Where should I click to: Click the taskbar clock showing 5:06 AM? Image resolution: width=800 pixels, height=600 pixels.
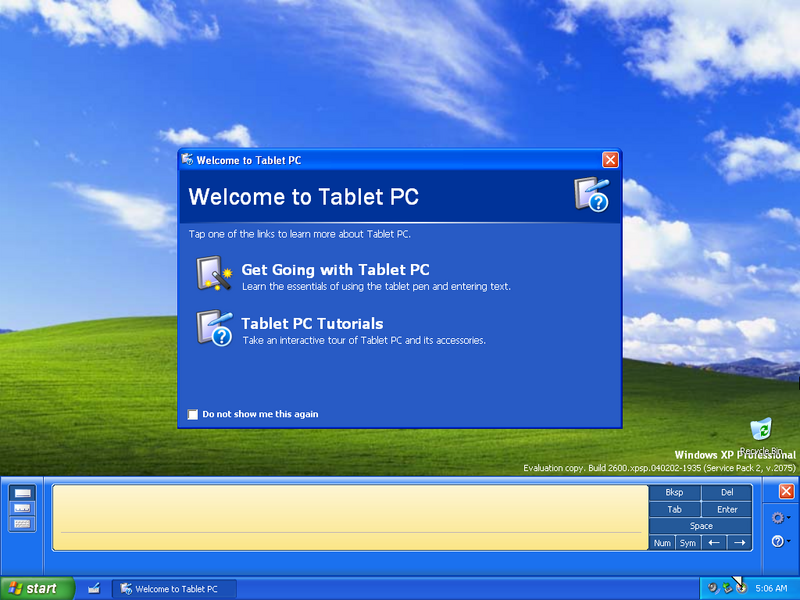771,588
